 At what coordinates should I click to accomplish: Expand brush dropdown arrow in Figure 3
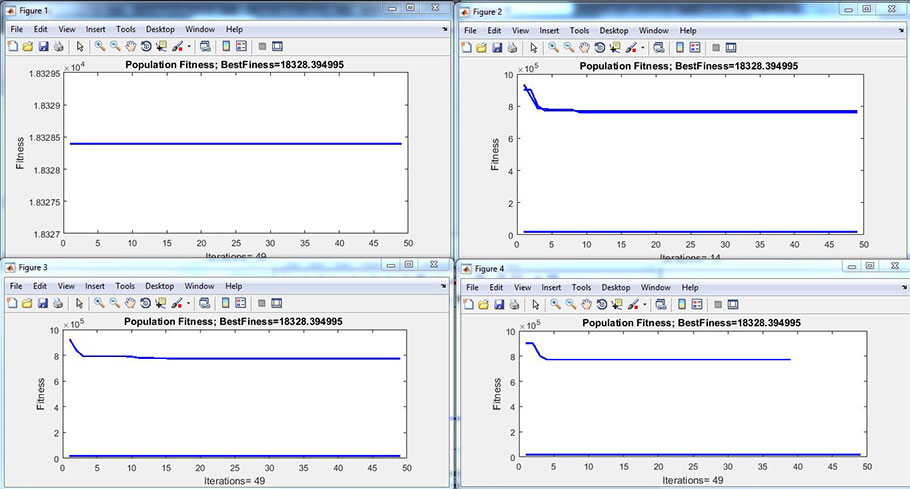188,302
